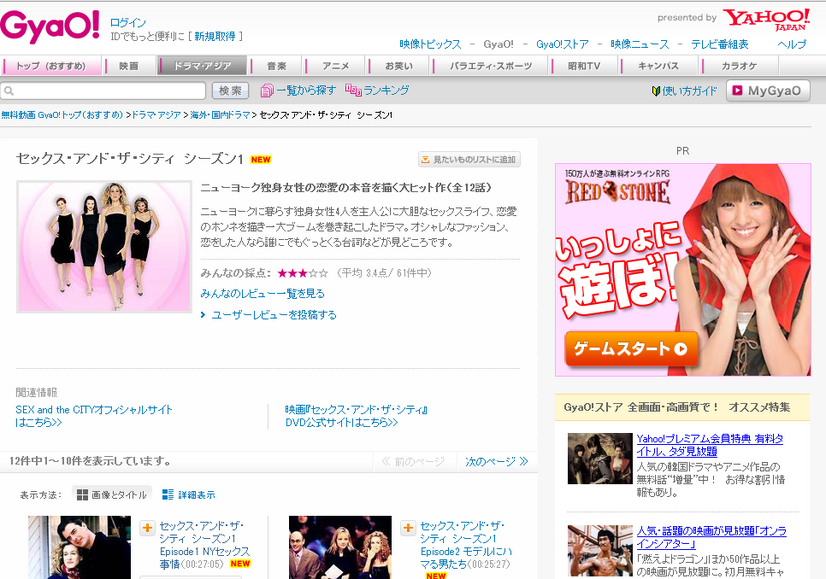This screenshot has width=826, height=579.
Task: Open the ドラマ・アジア tab
Action: 202,66
